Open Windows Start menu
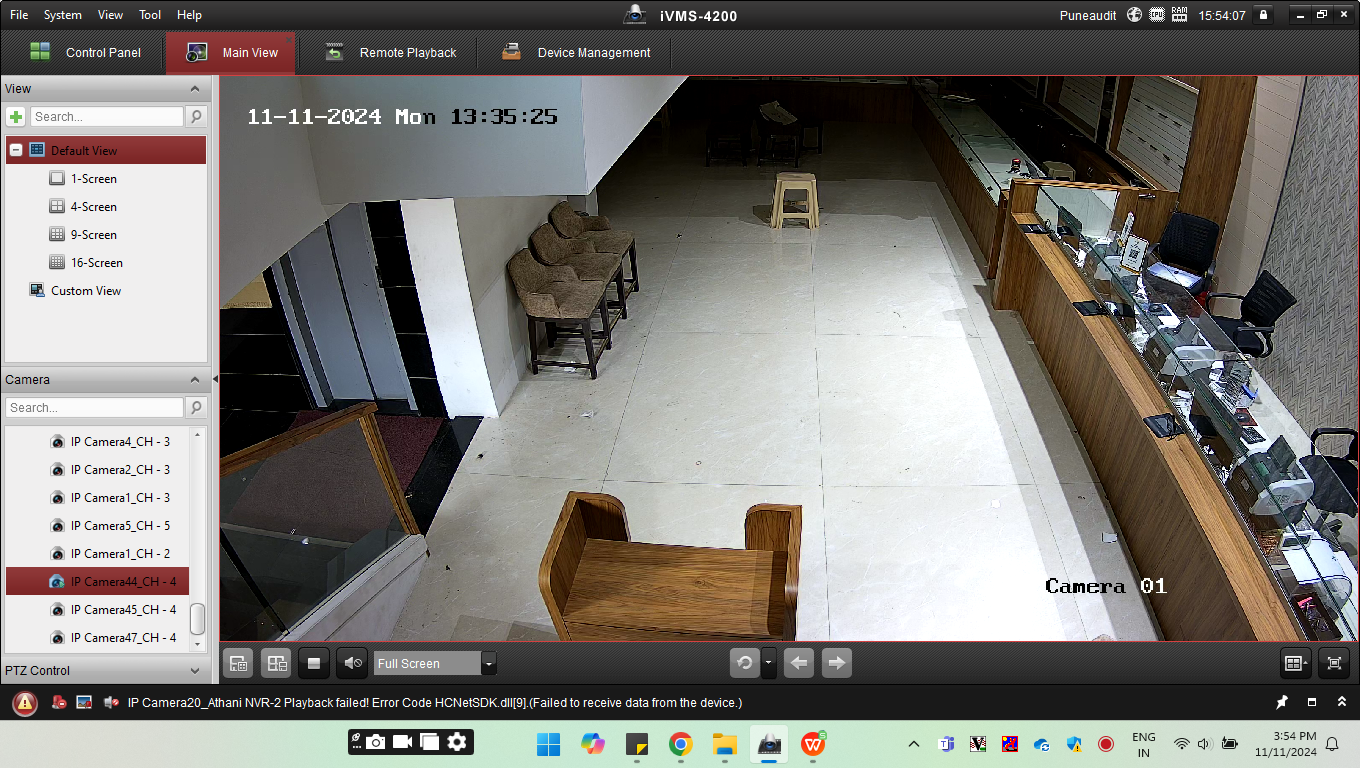Viewport: 1360px width, 768px height. [x=548, y=744]
